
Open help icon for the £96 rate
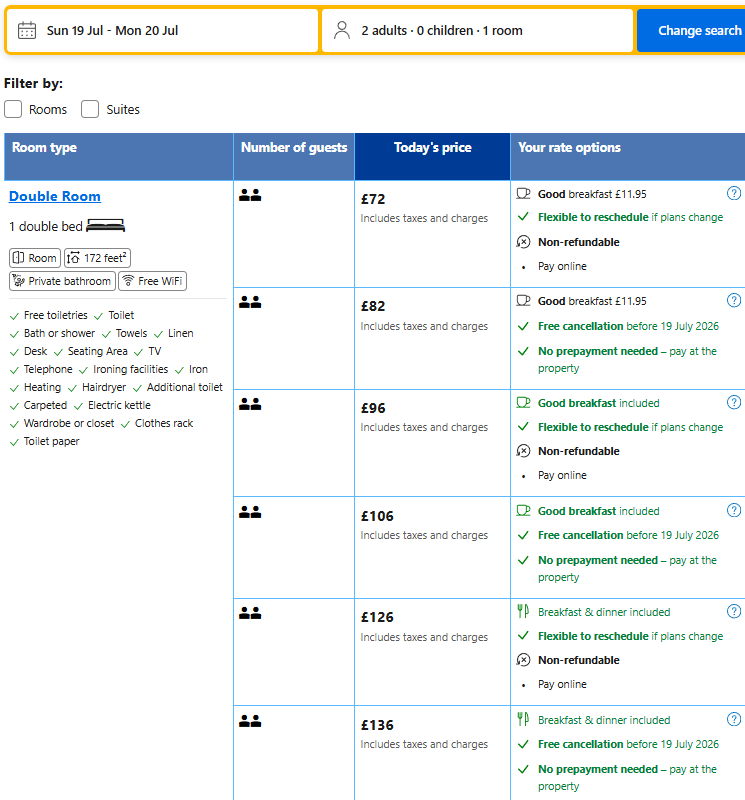[x=734, y=403]
